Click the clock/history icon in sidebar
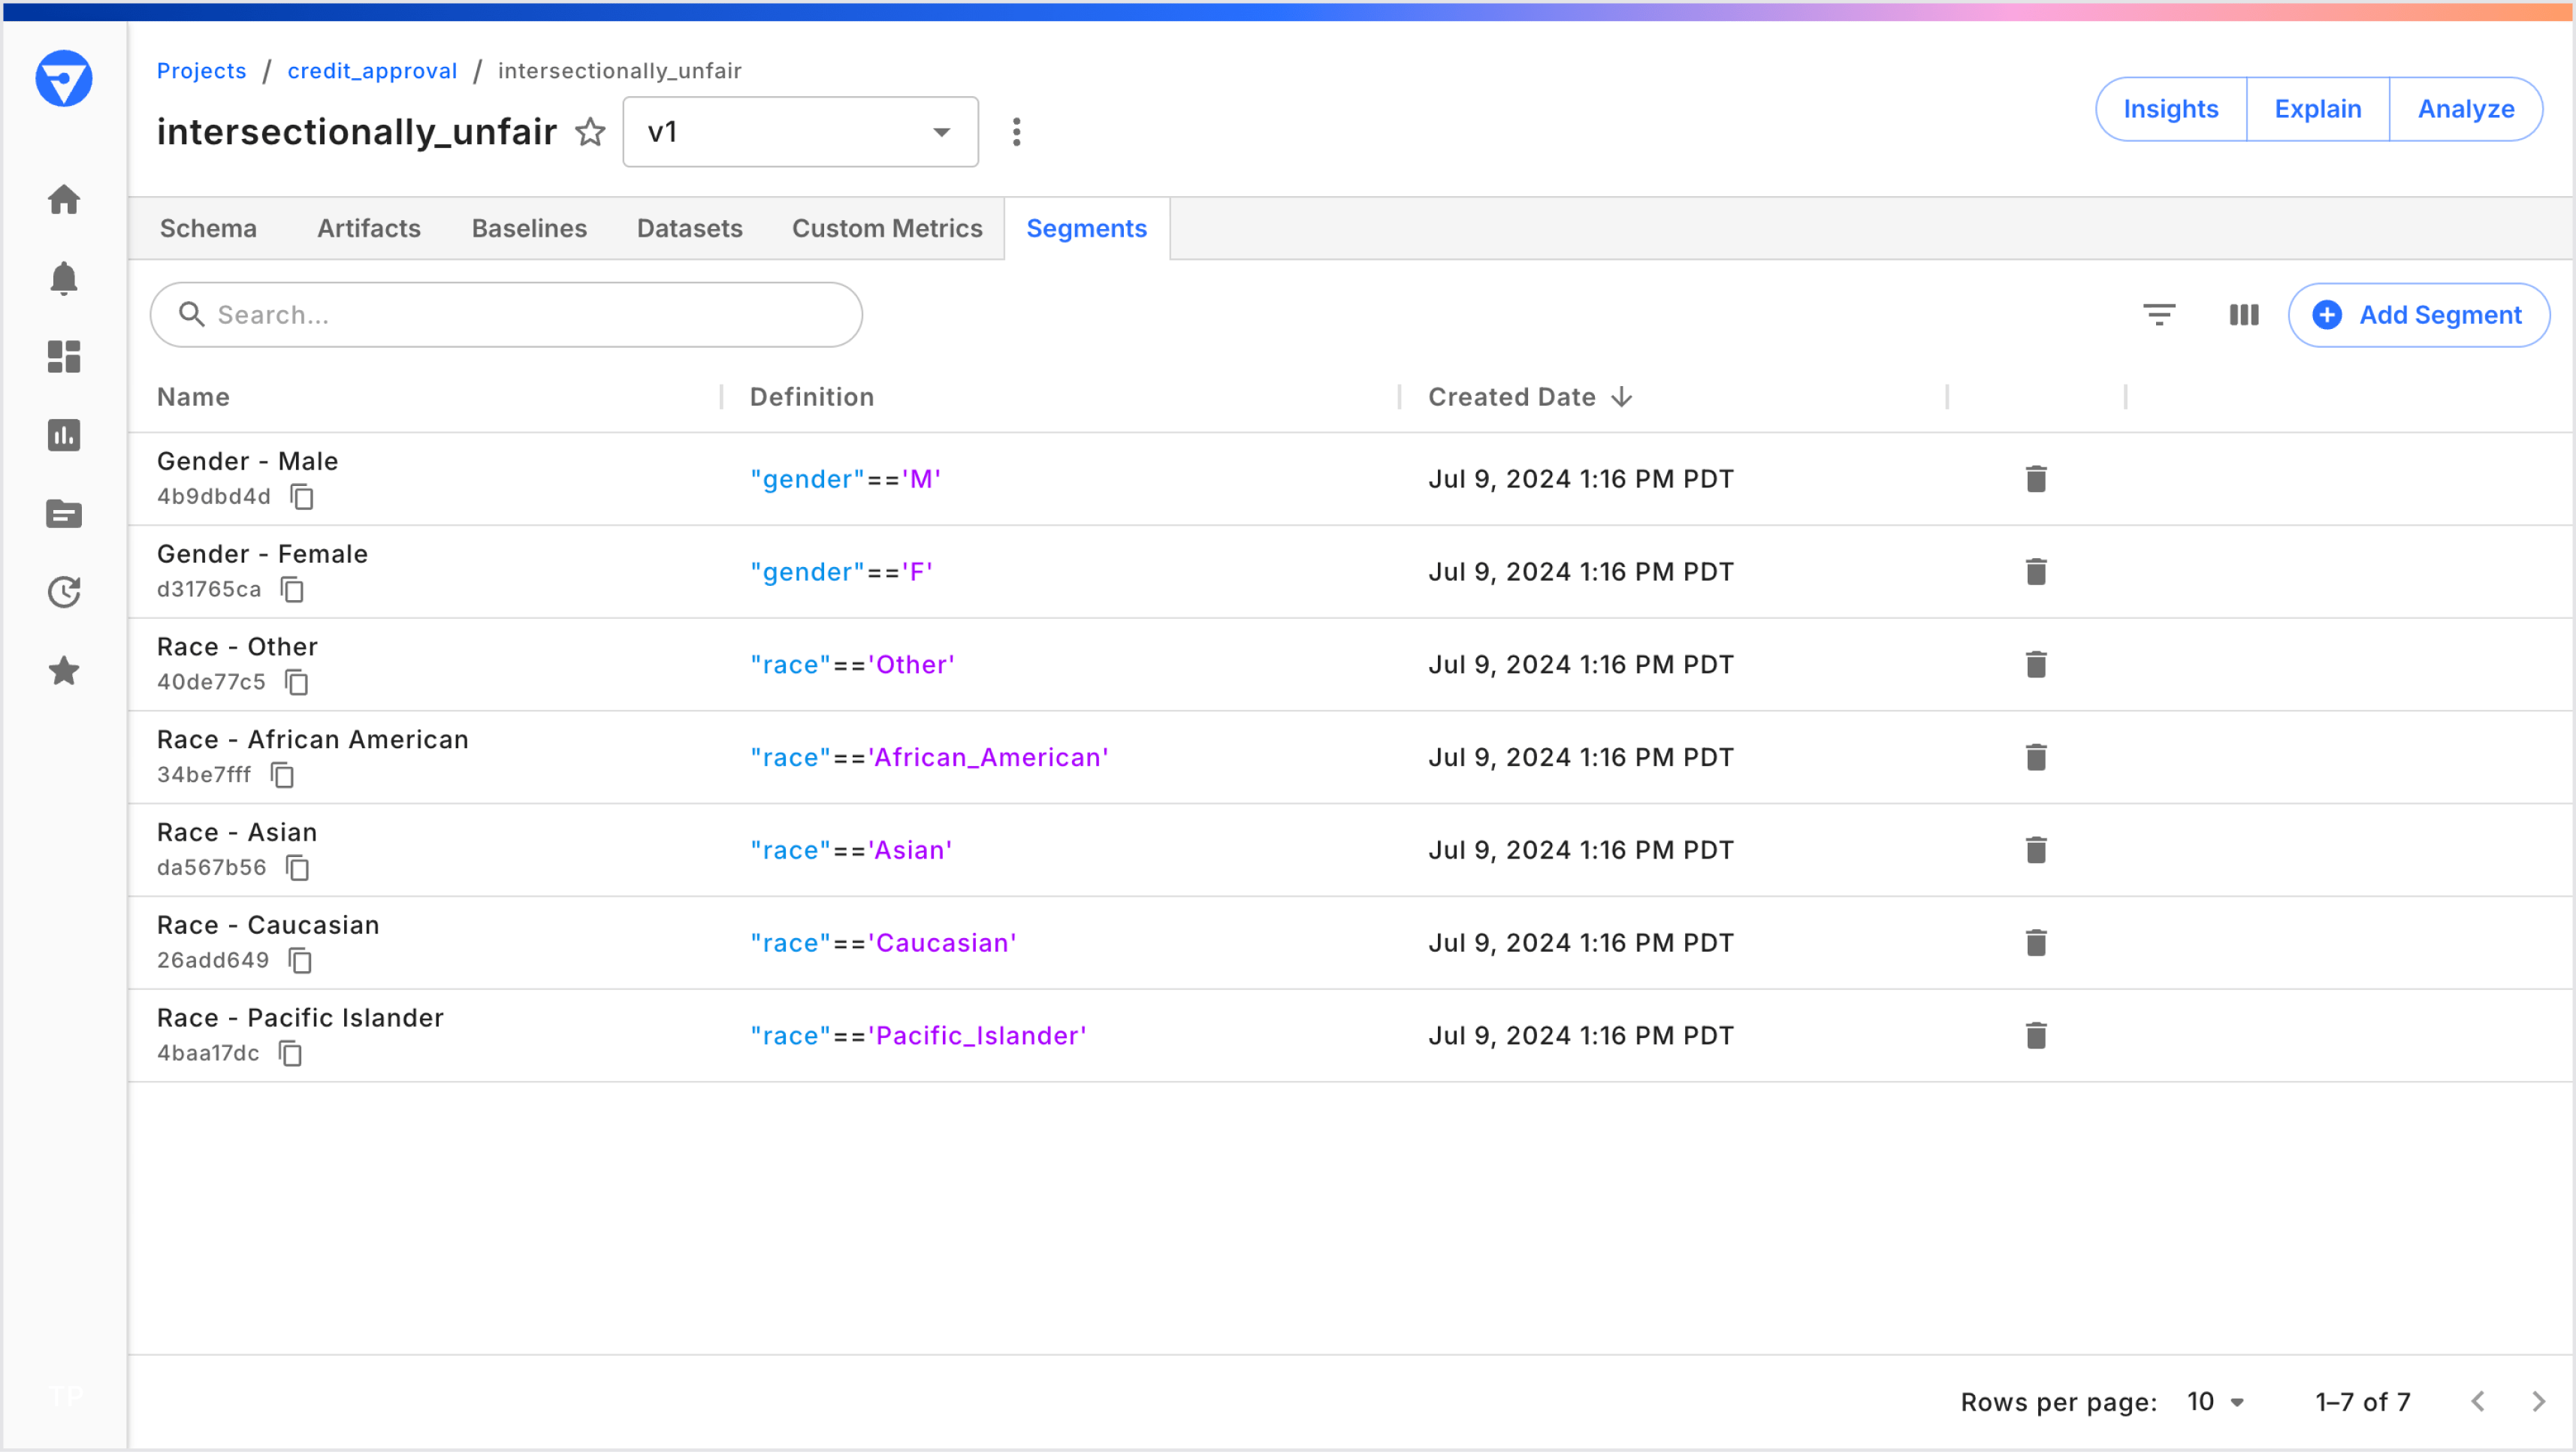This screenshot has width=2576, height=1452. coord(64,589)
